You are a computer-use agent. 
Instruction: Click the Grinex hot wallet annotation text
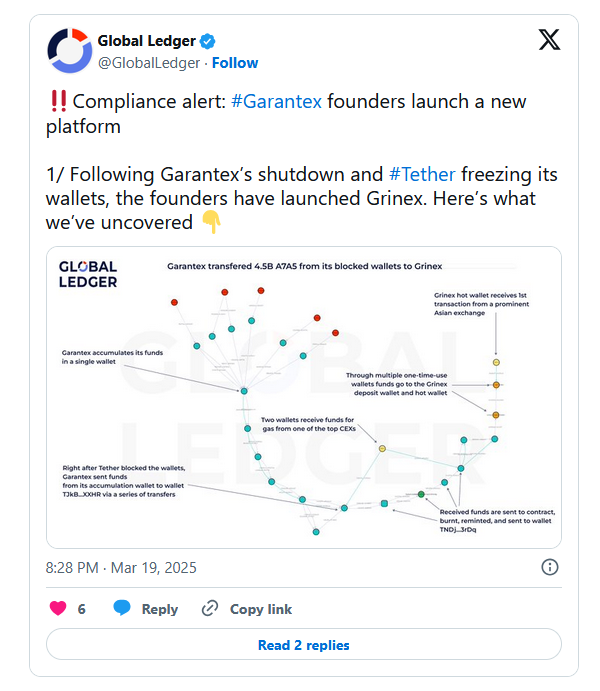(481, 304)
